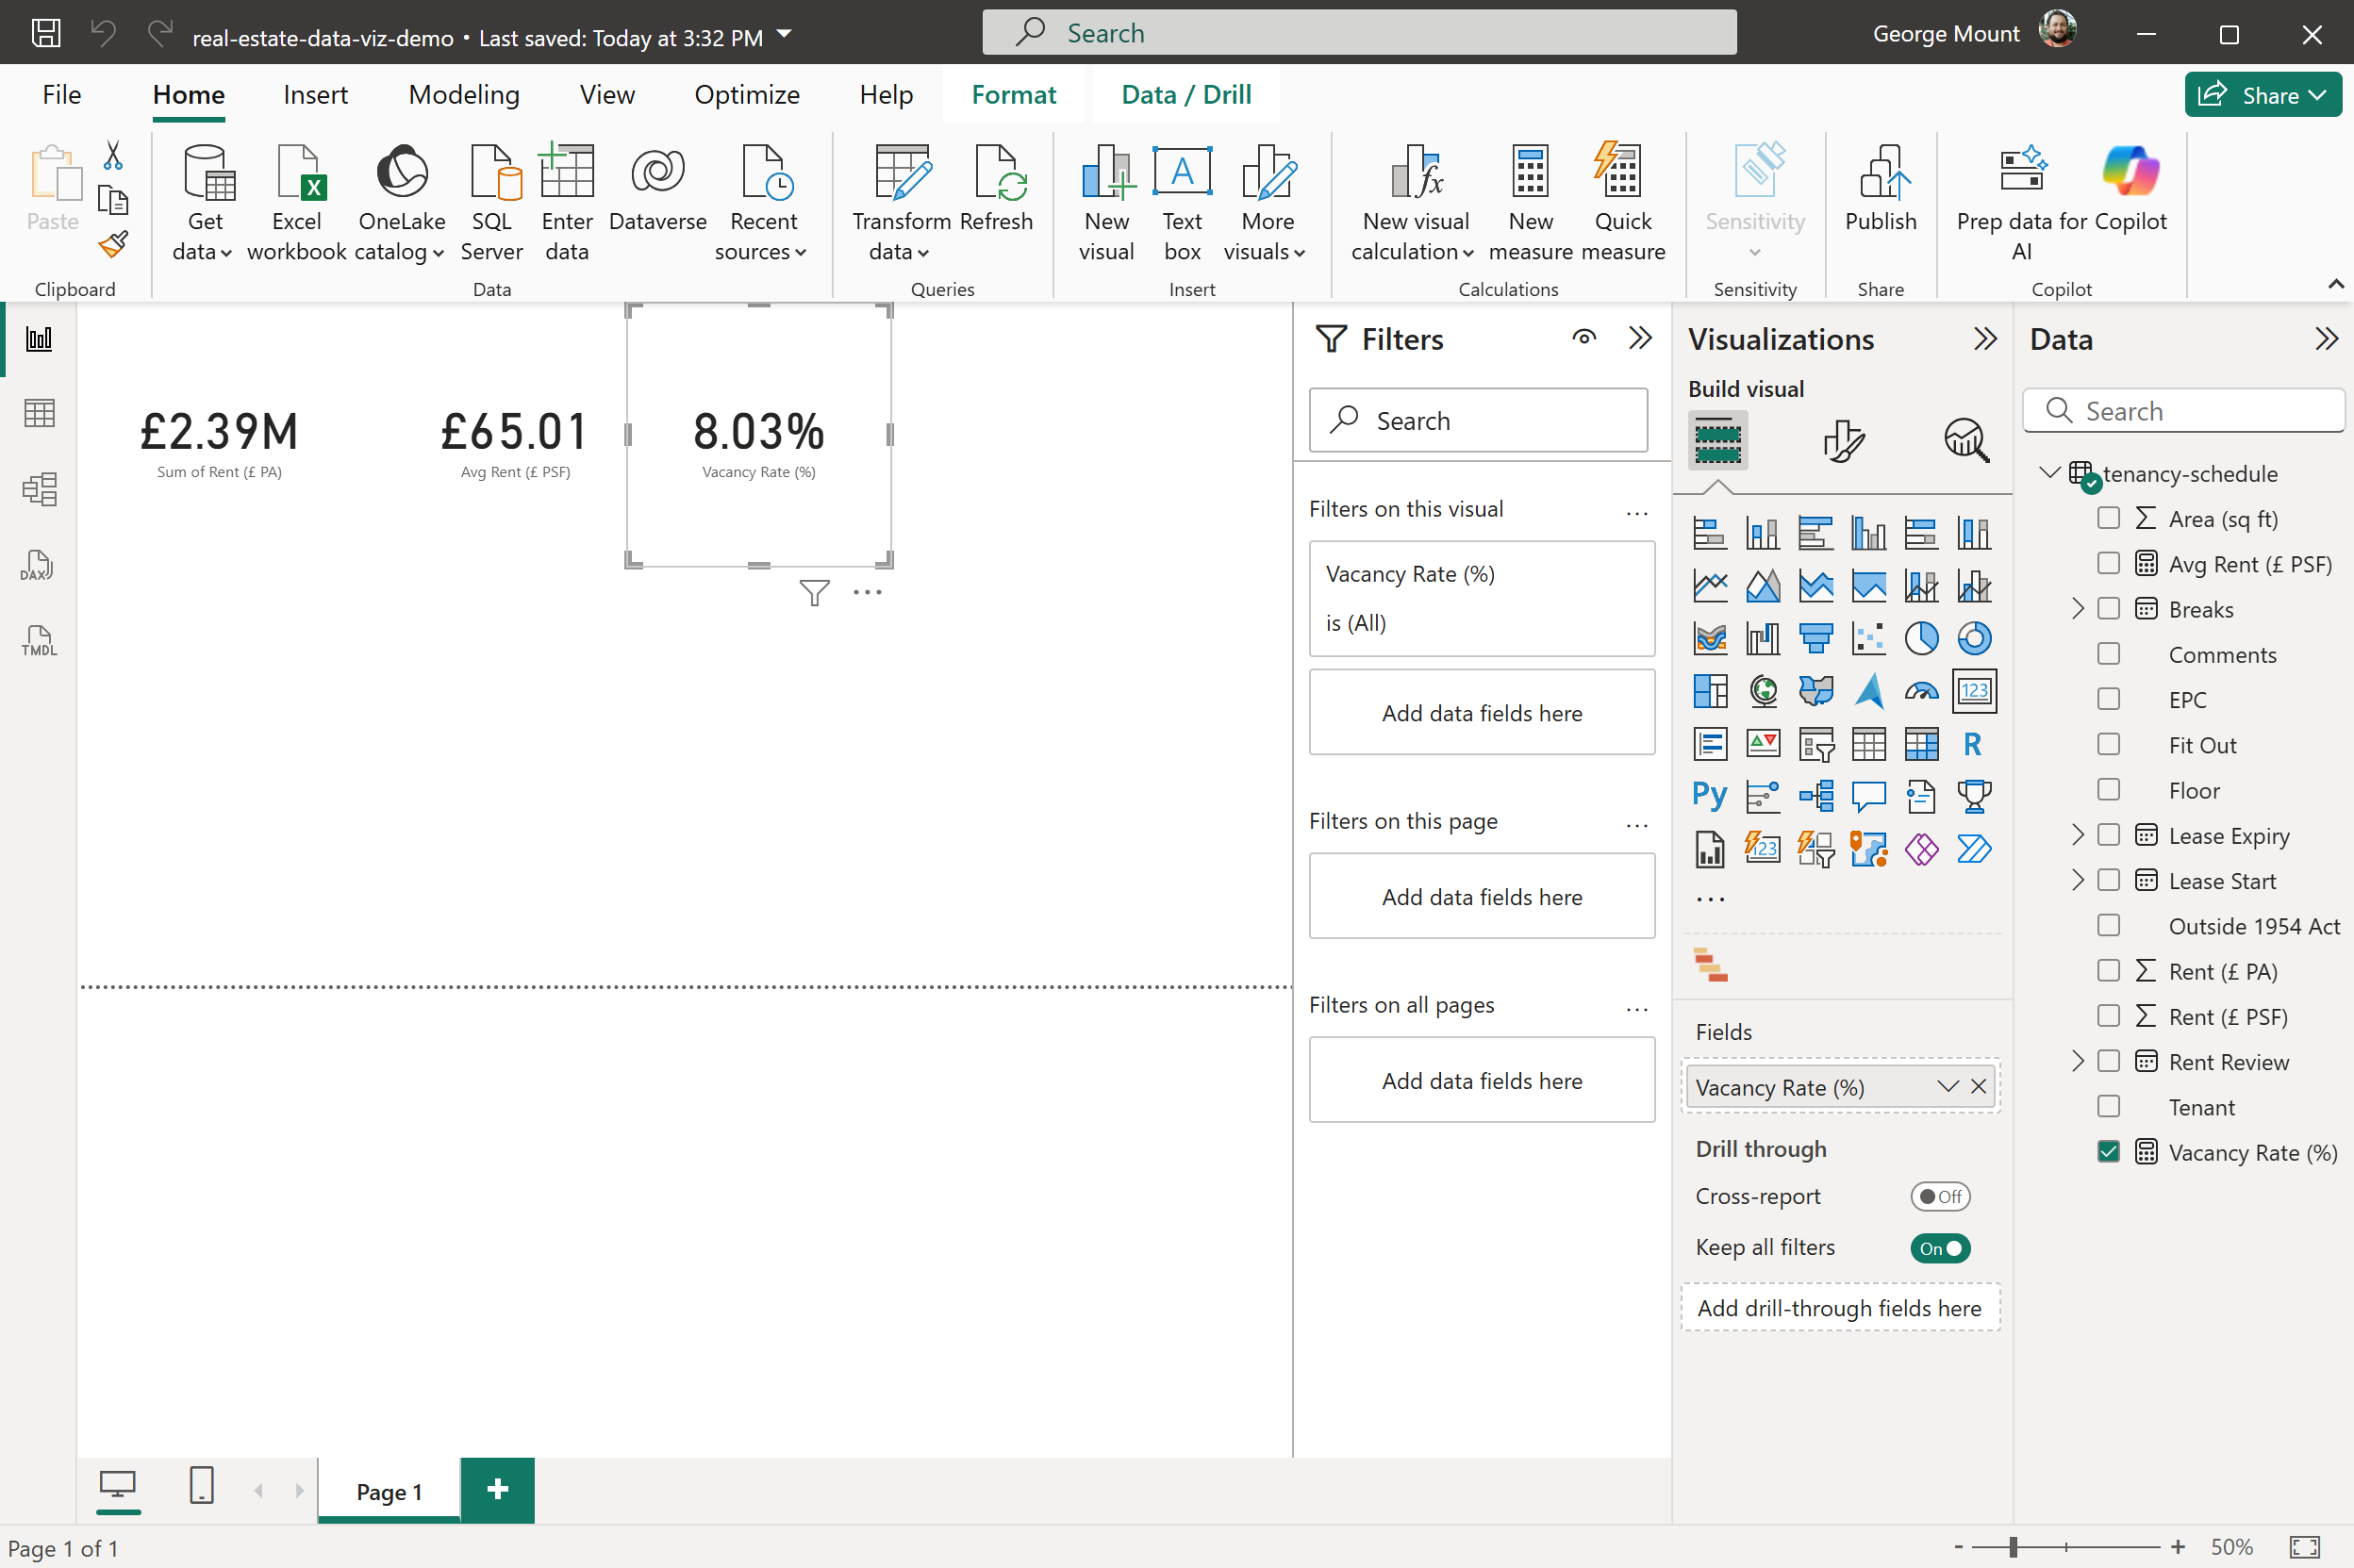Collapse the tenancy-schedule table tree
This screenshot has width=2354, height=1568.
coord(2049,473)
